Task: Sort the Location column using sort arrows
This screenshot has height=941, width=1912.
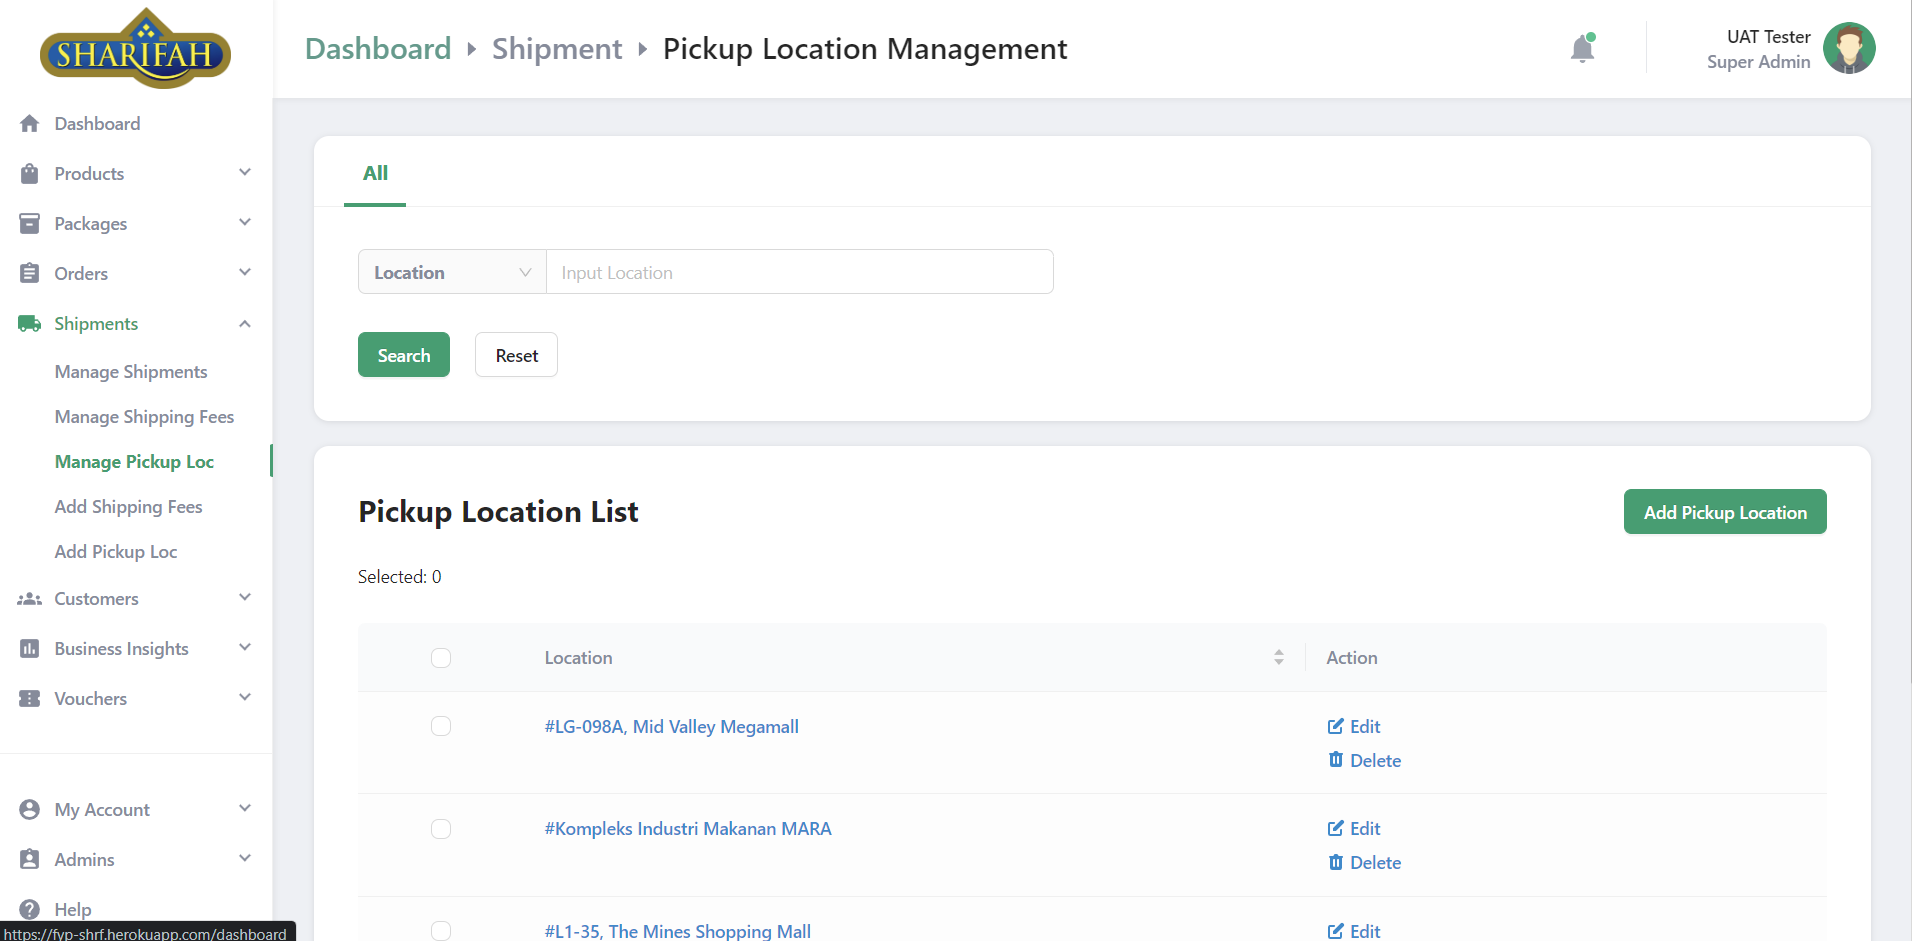Action: [x=1278, y=657]
